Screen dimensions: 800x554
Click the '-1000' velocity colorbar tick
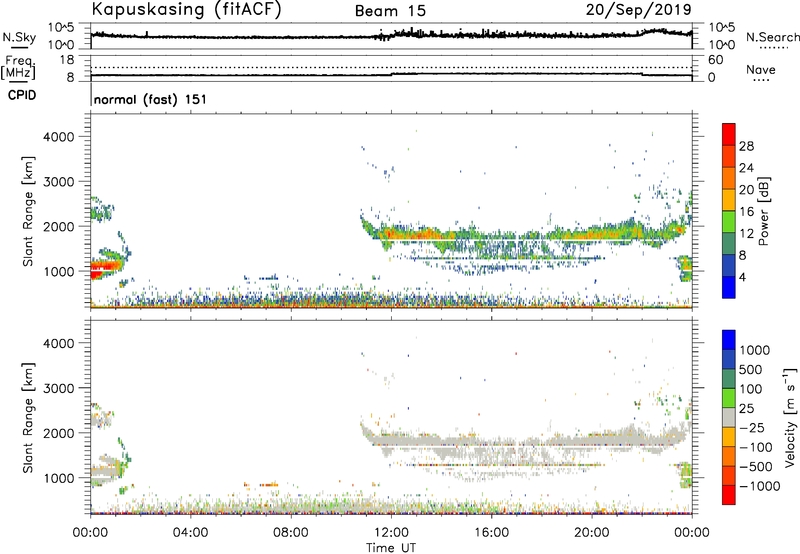(760, 486)
